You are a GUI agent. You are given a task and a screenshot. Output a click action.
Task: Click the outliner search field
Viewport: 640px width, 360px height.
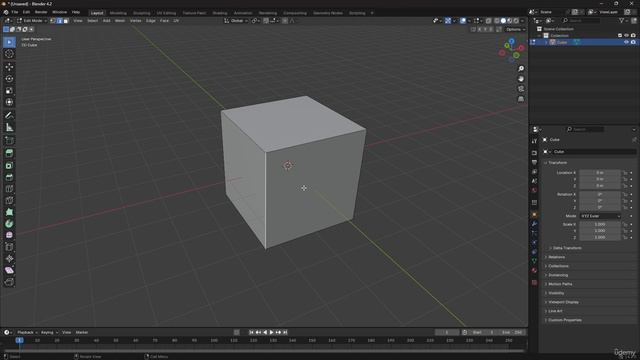580,20
